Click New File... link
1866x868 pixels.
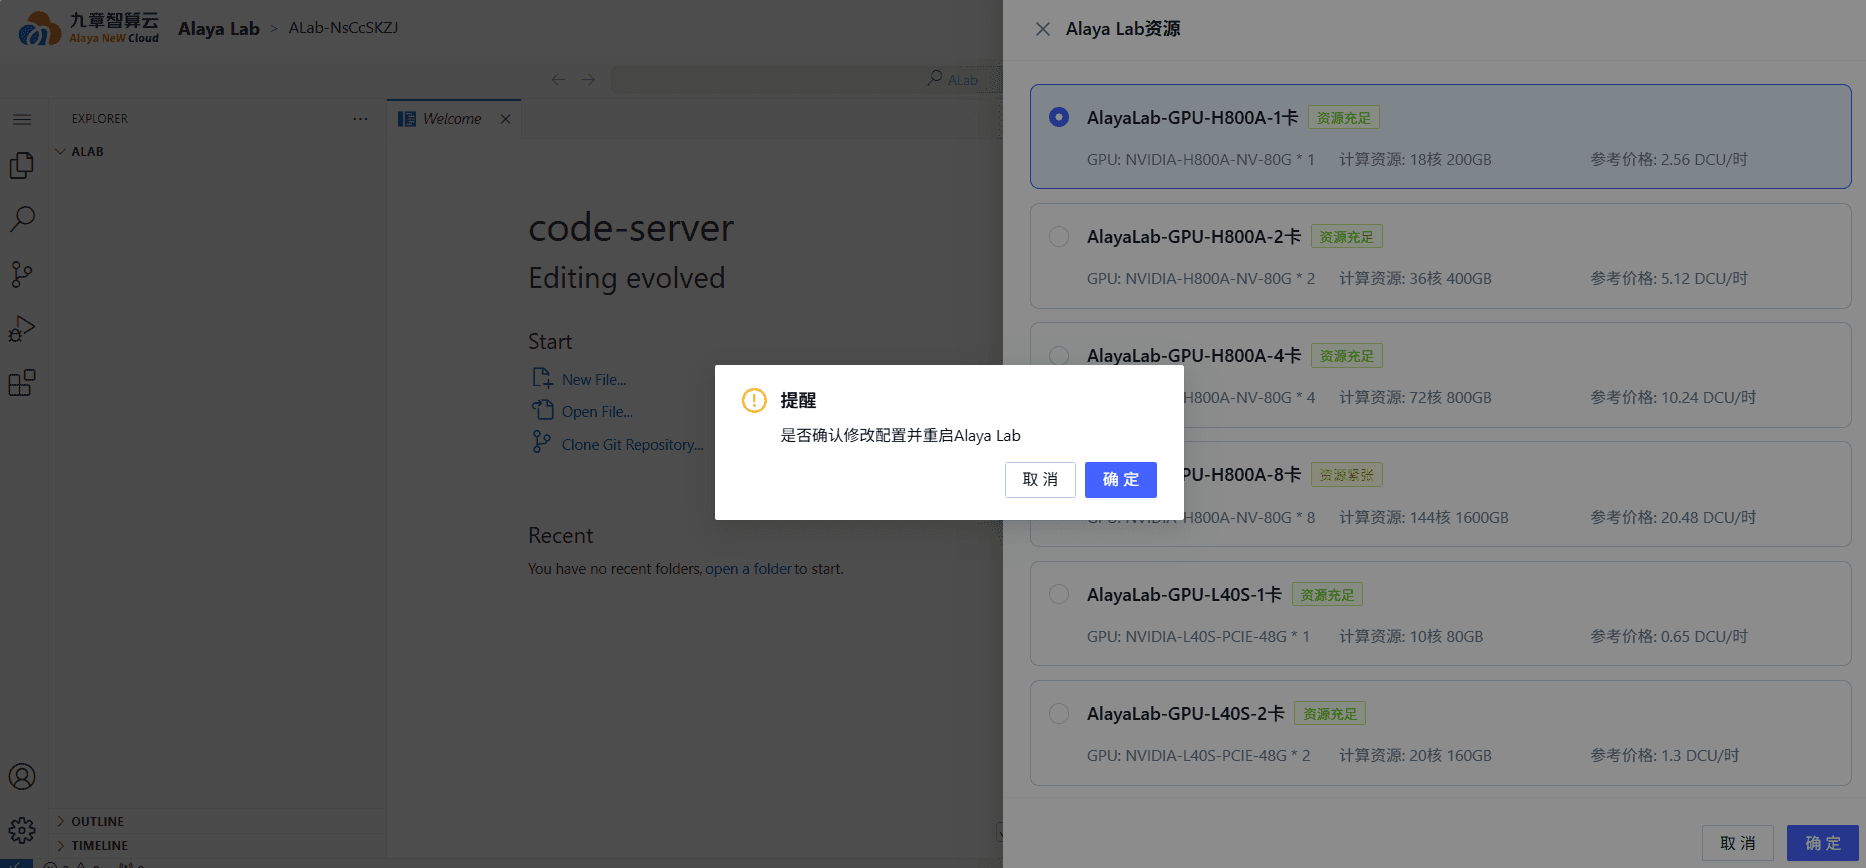pos(594,380)
